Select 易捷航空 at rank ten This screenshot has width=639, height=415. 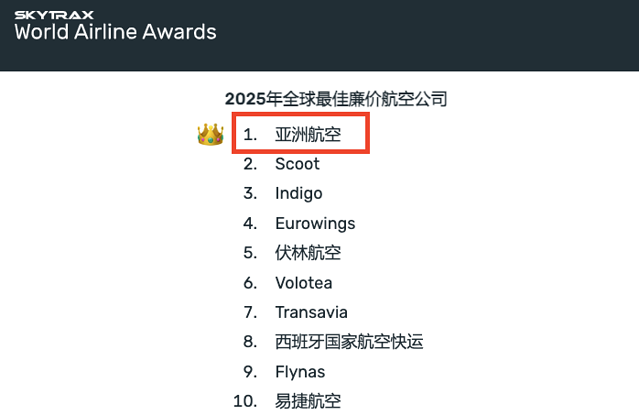click(308, 402)
